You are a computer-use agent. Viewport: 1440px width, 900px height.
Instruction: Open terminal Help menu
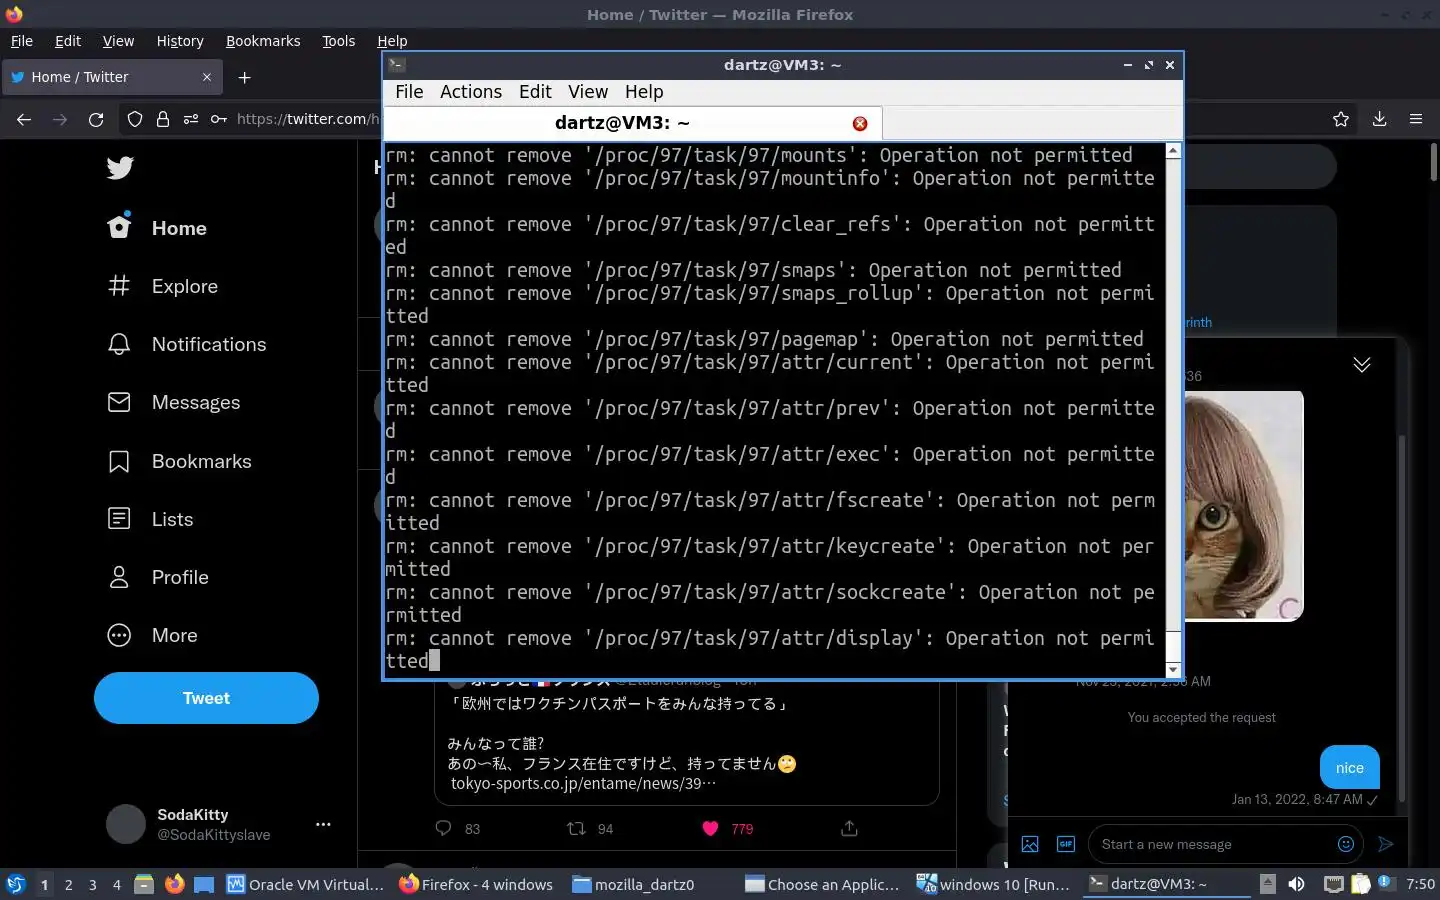tap(644, 92)
